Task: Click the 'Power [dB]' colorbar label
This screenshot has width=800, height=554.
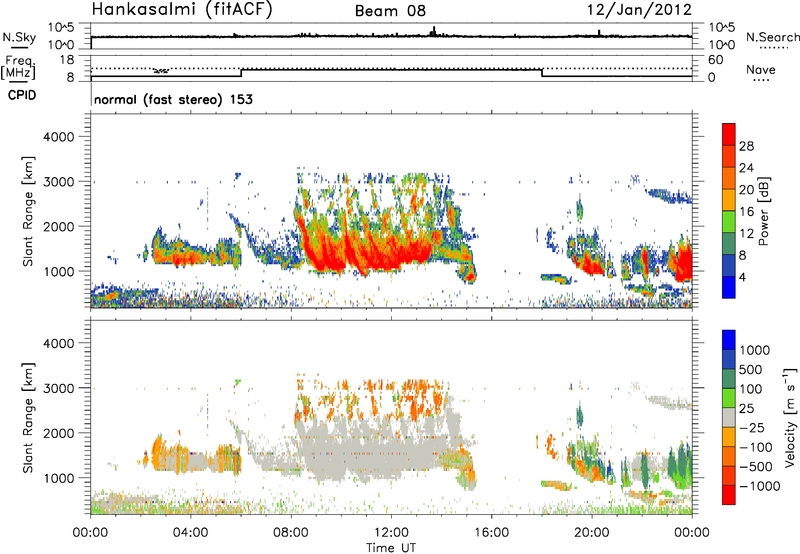Action: click(763, 211)
